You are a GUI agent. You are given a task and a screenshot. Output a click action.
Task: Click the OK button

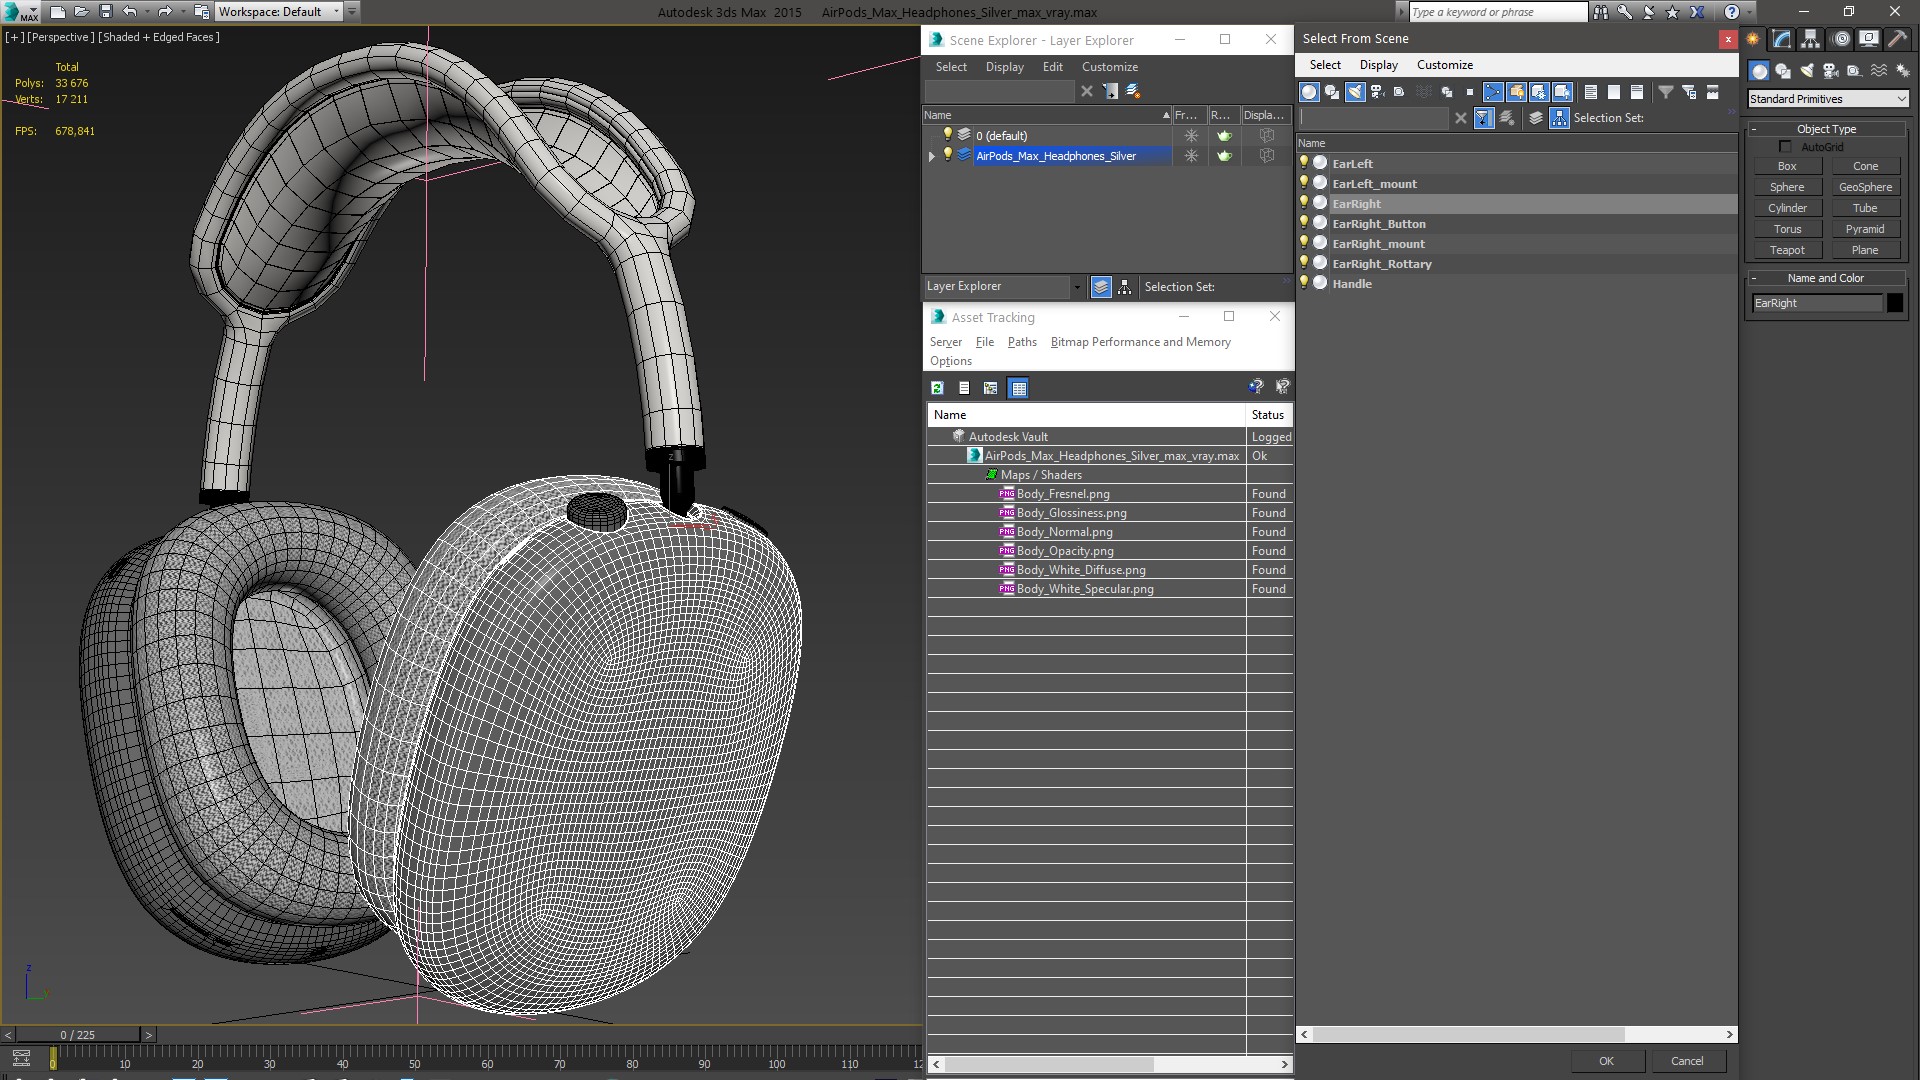(x=1606, y=1061)
